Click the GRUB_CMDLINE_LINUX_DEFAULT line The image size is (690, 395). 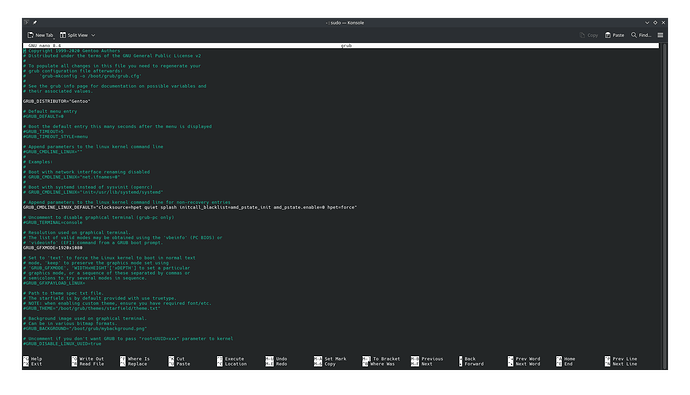pyautogui.click(x=190, y=207)
